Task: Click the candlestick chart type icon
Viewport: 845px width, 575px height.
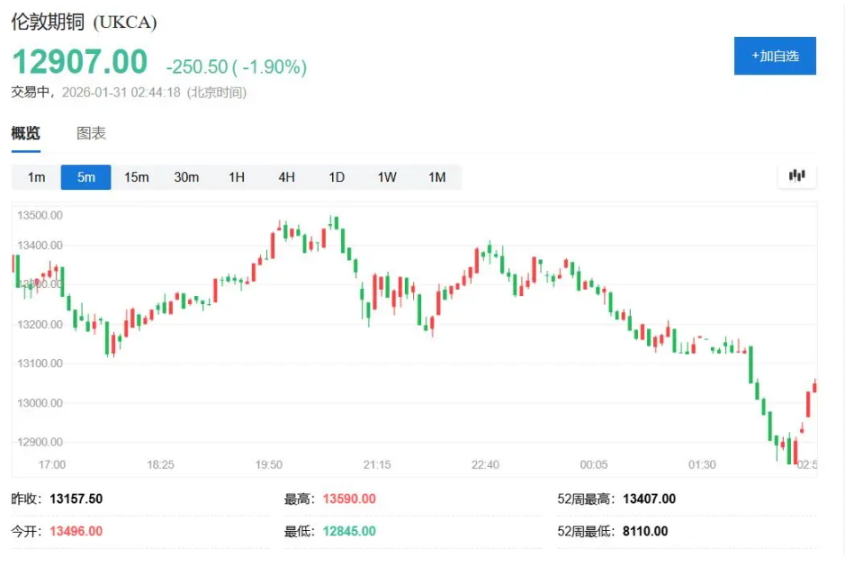Action: [x=797, y=176]
